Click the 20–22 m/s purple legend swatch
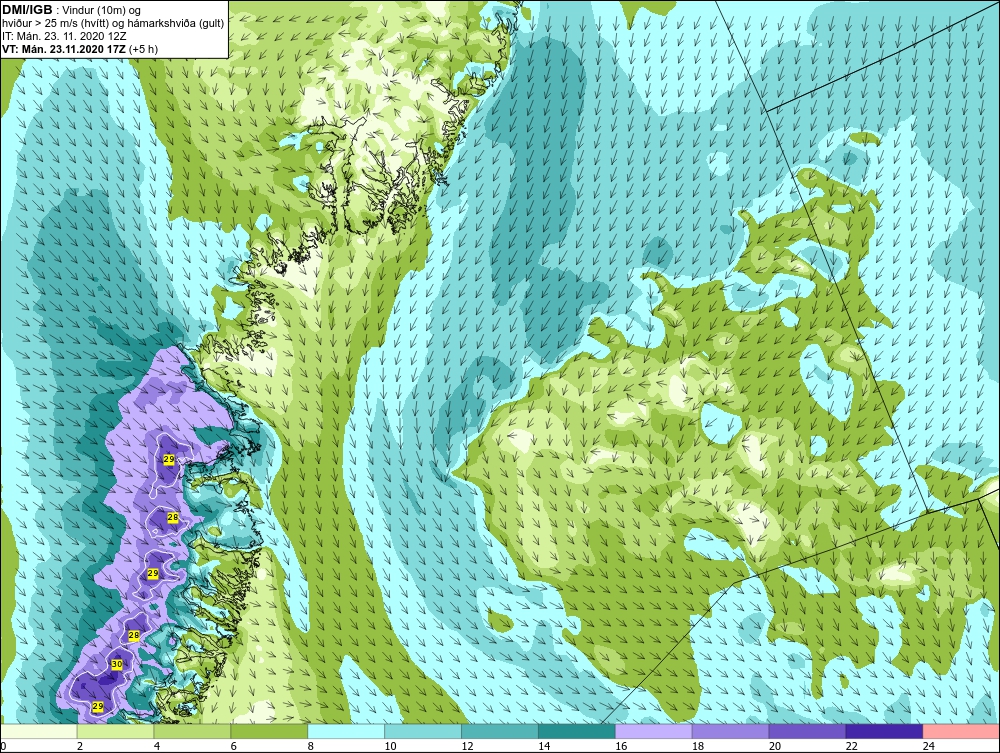 (807, 731)
